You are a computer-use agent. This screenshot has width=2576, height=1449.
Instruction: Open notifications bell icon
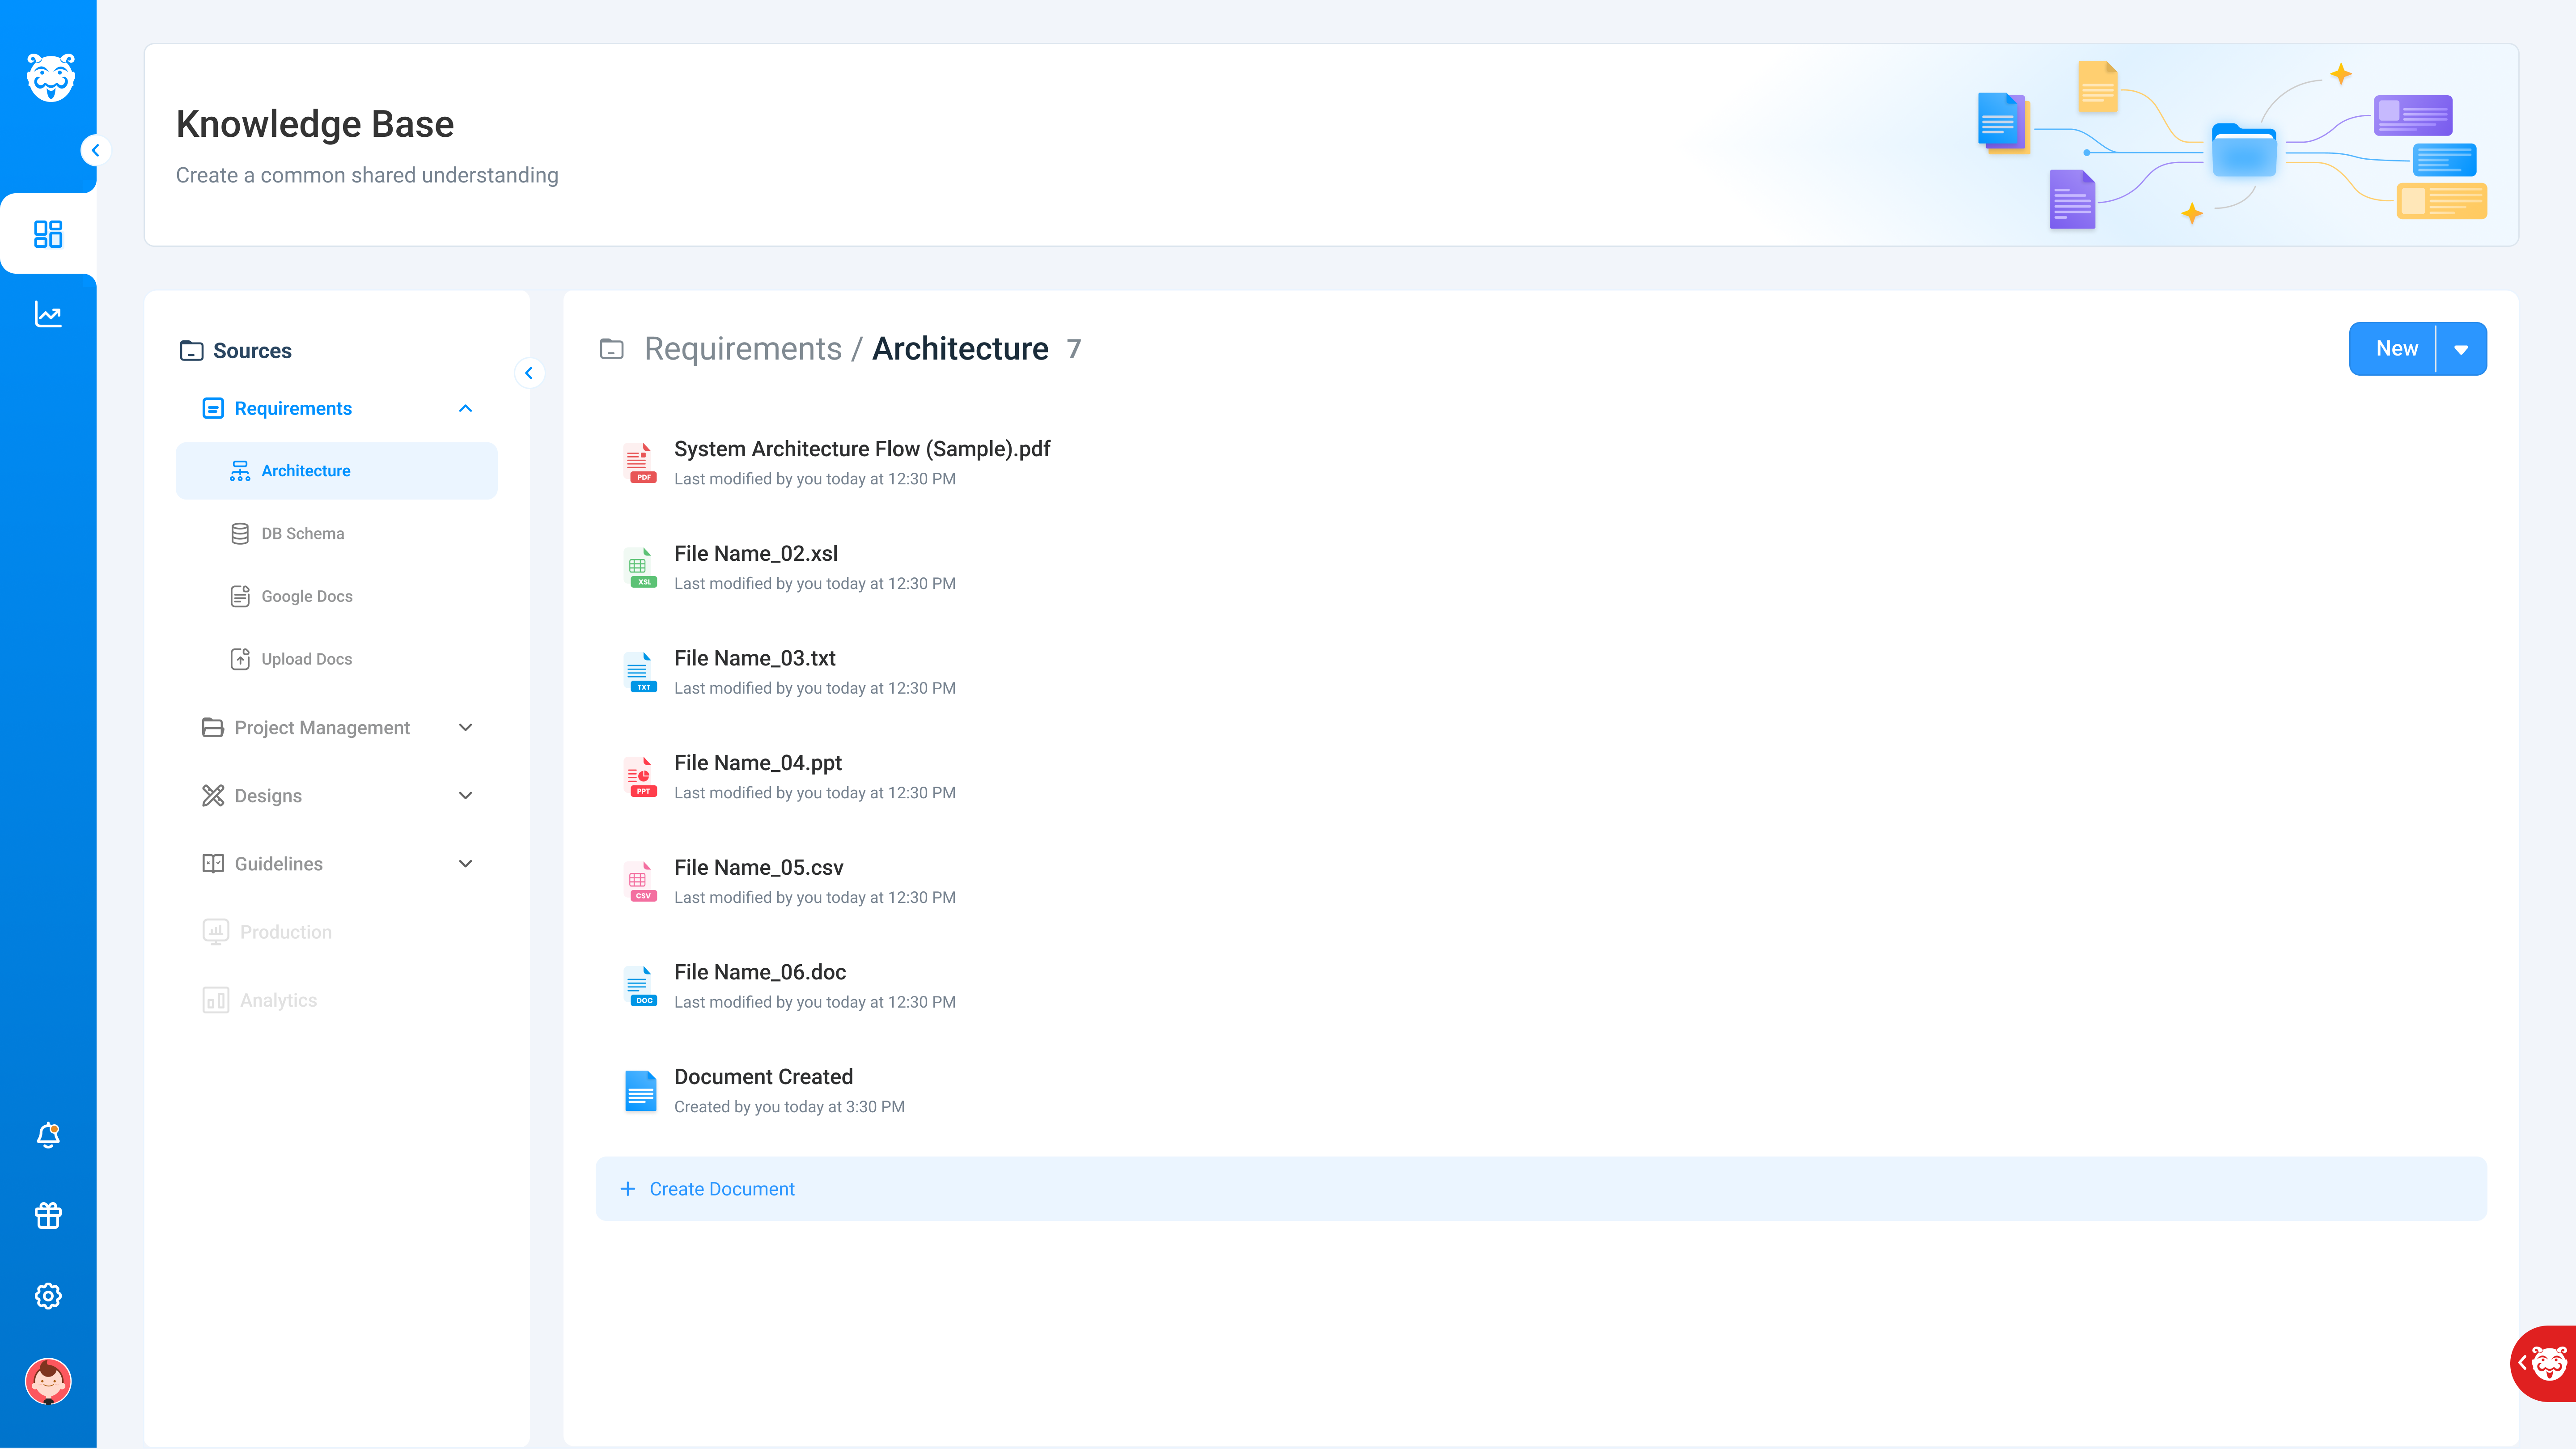tap(48, 1135)
